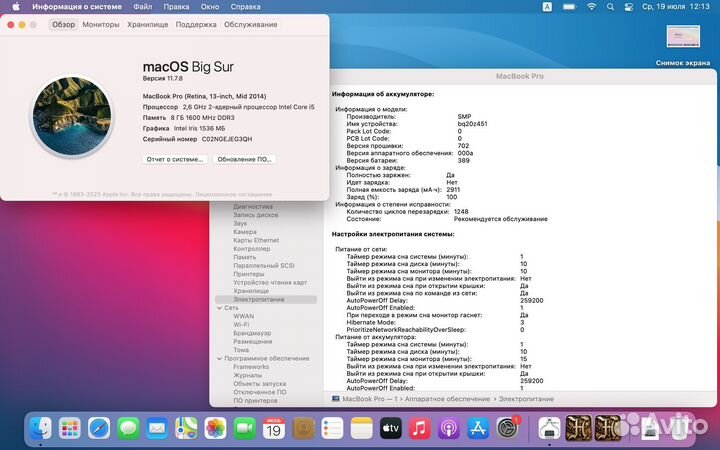Select Диагностика in the sidebar
720x450 pixels.
pos(253,207)
